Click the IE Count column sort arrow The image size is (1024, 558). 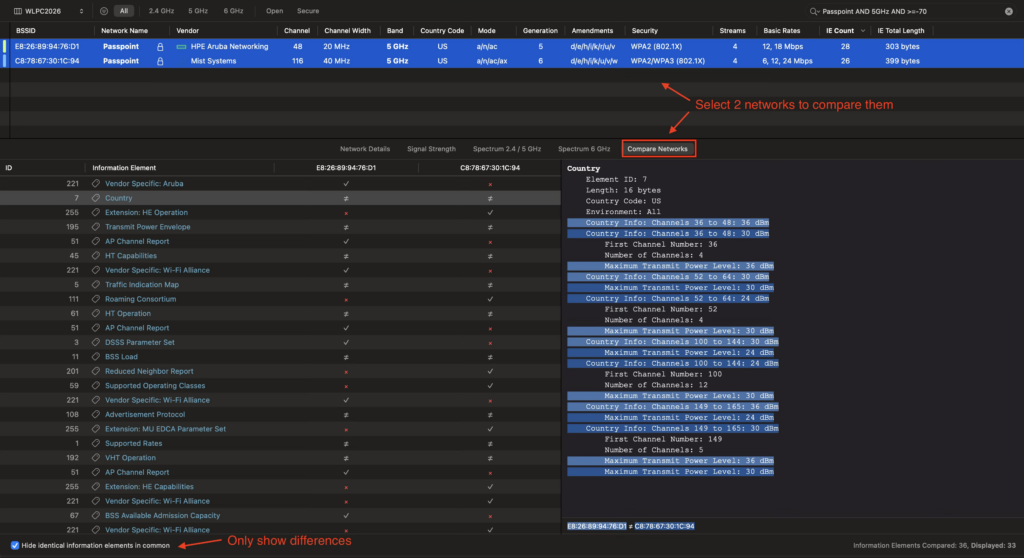click(864, 31)
